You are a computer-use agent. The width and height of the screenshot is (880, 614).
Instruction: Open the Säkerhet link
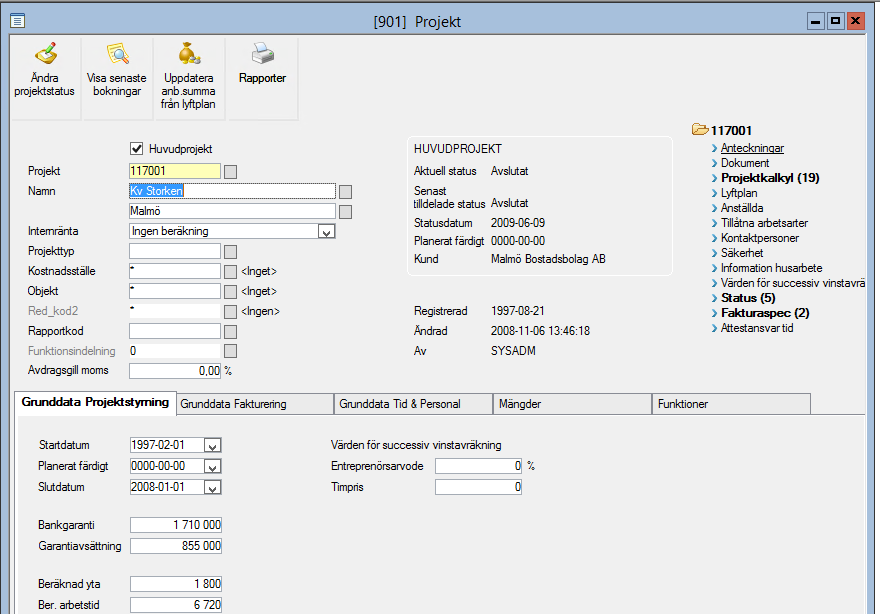[742, 253]
